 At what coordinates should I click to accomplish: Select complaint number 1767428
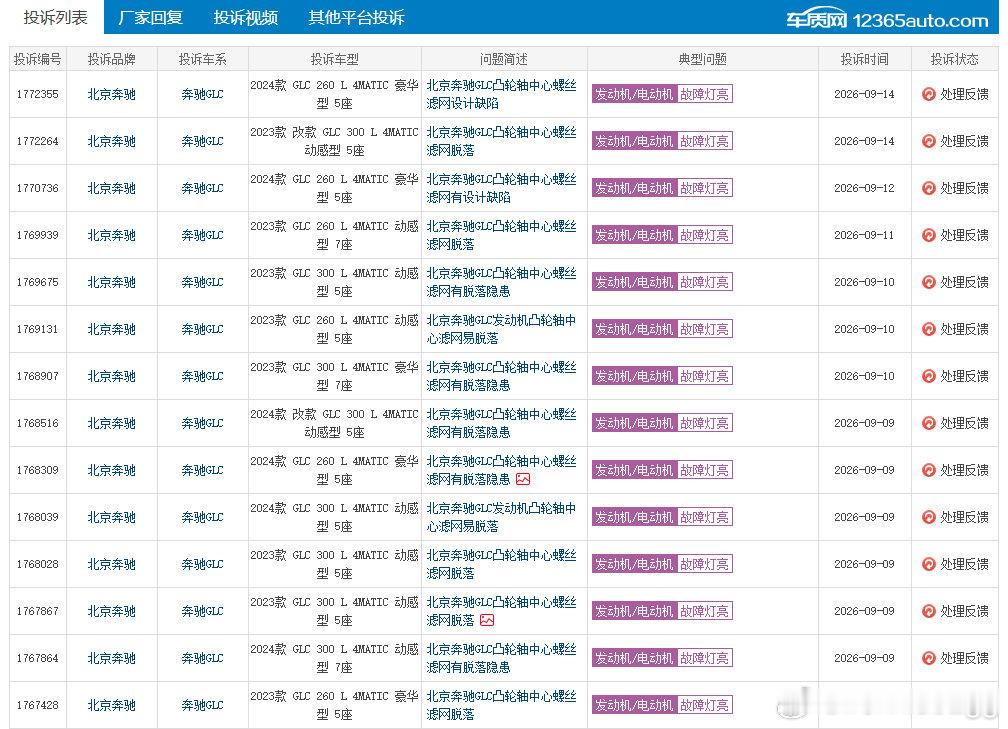point(37,705)
